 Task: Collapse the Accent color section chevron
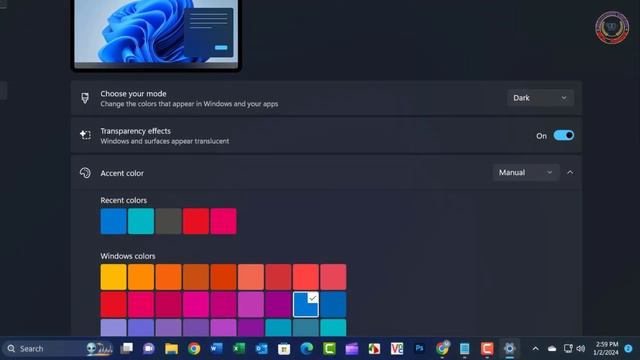pyautogui.click(x=570, y=173)
